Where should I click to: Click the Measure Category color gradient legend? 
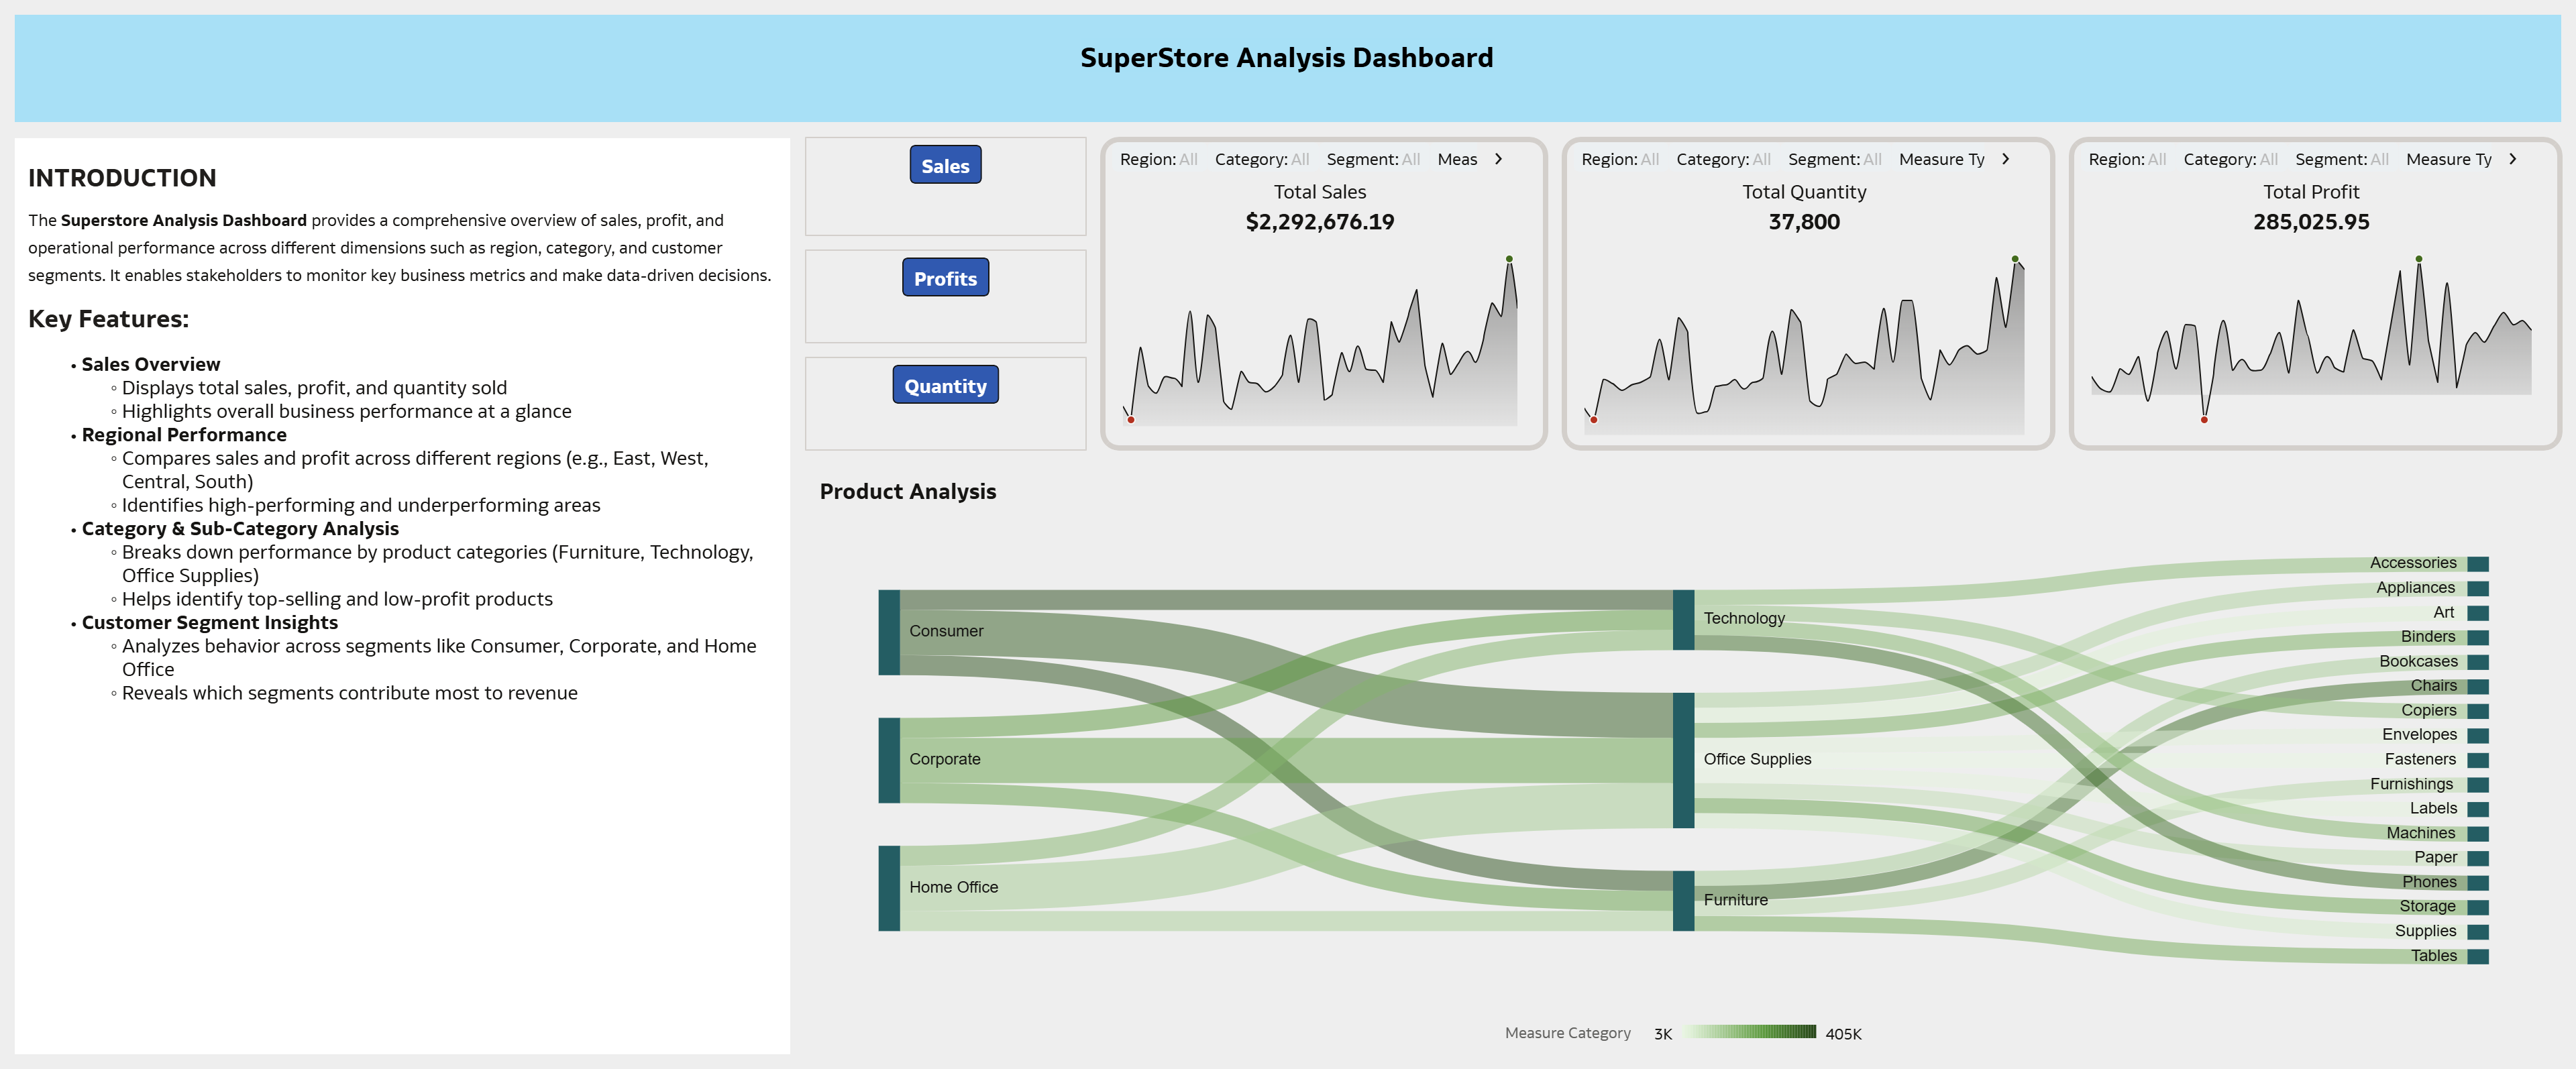[x=1750, y=1032]
